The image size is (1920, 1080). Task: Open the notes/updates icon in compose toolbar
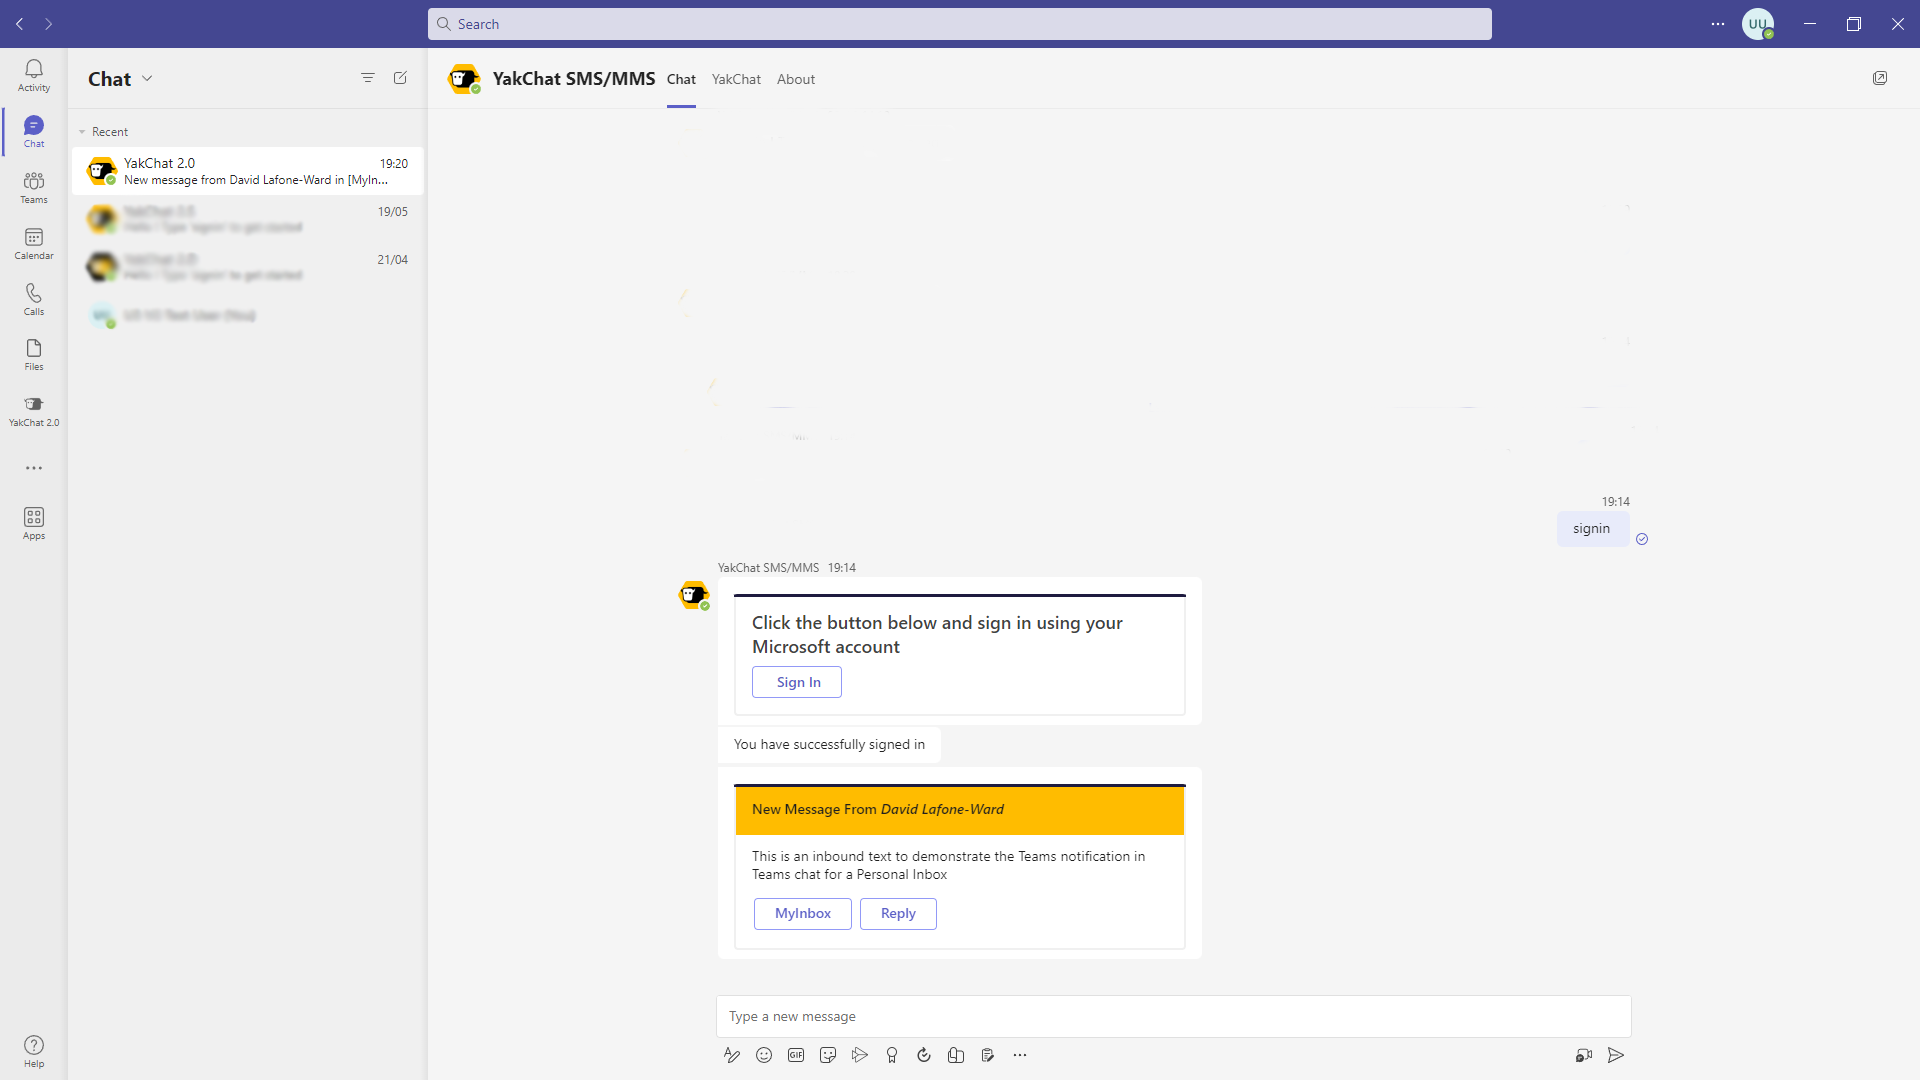(x=988, y=1055)
